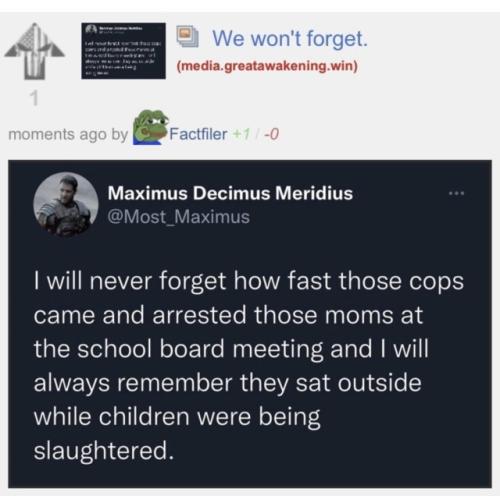Open the Factfiler user profile
This screenshot has height=496, width=500.
198,134
